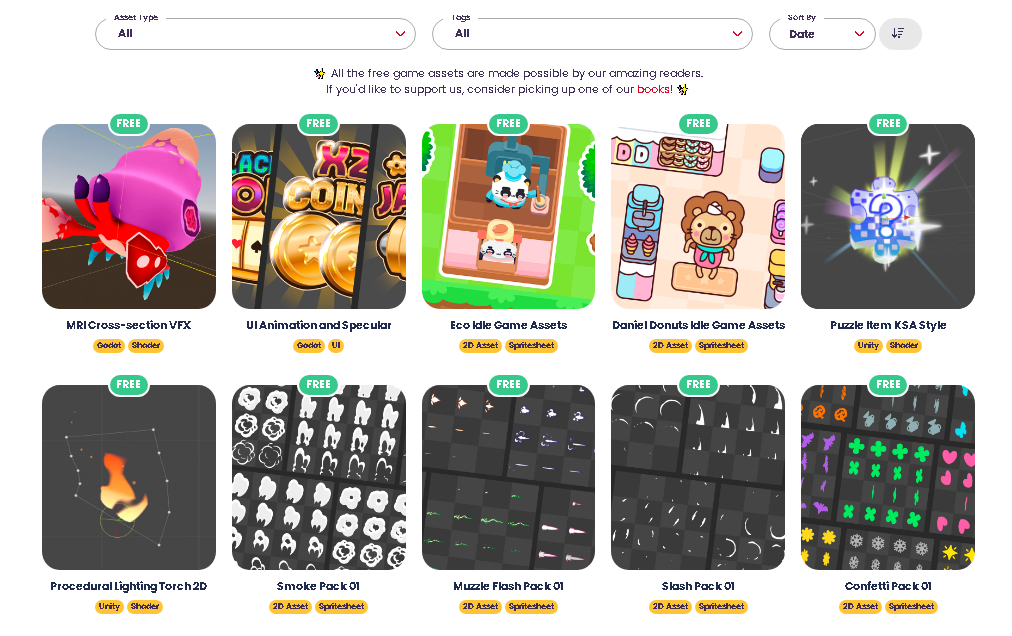Open the Slash Pack 01 thumbnail
The image size is (1012, 636).
click(x=698, y=477)
